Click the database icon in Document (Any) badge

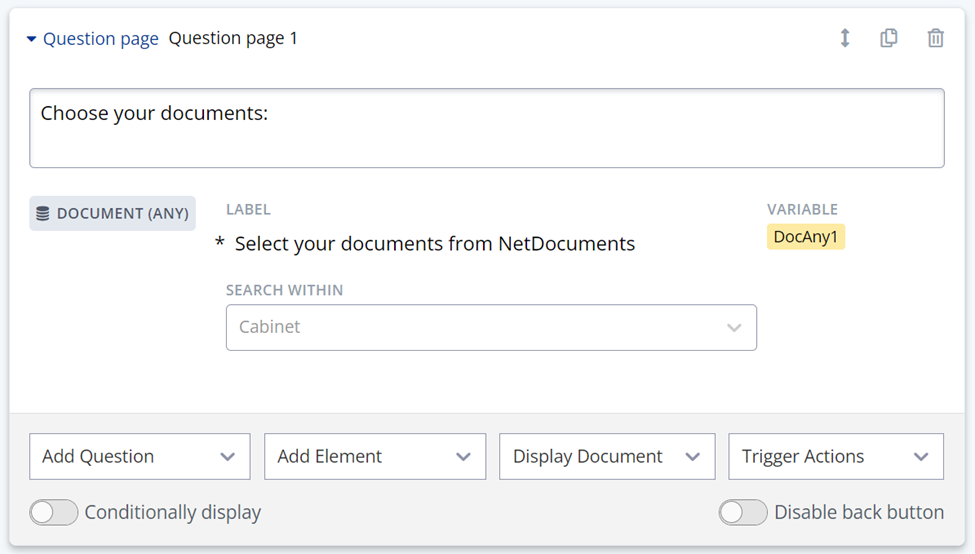point(42,213)
